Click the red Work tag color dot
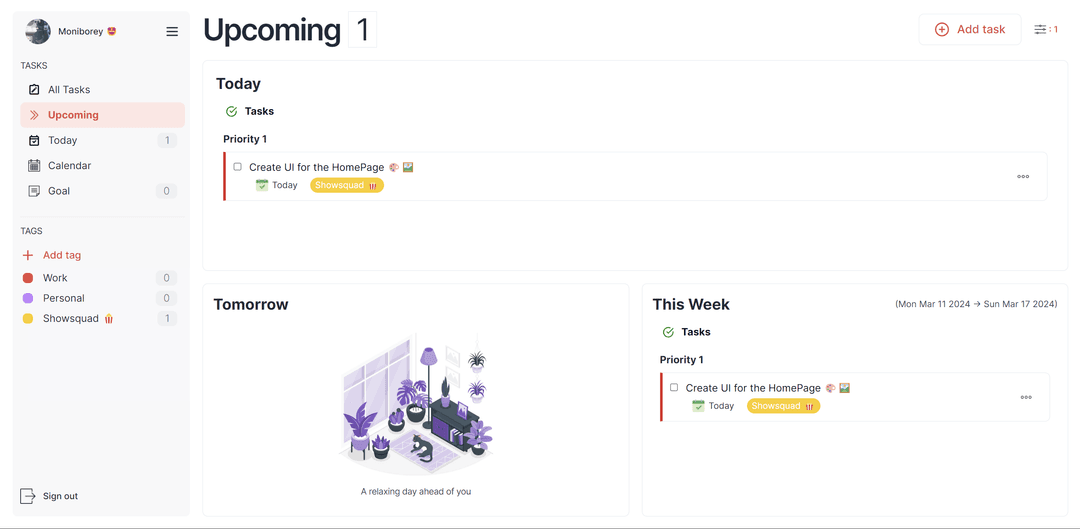 [x=28, y=278]
